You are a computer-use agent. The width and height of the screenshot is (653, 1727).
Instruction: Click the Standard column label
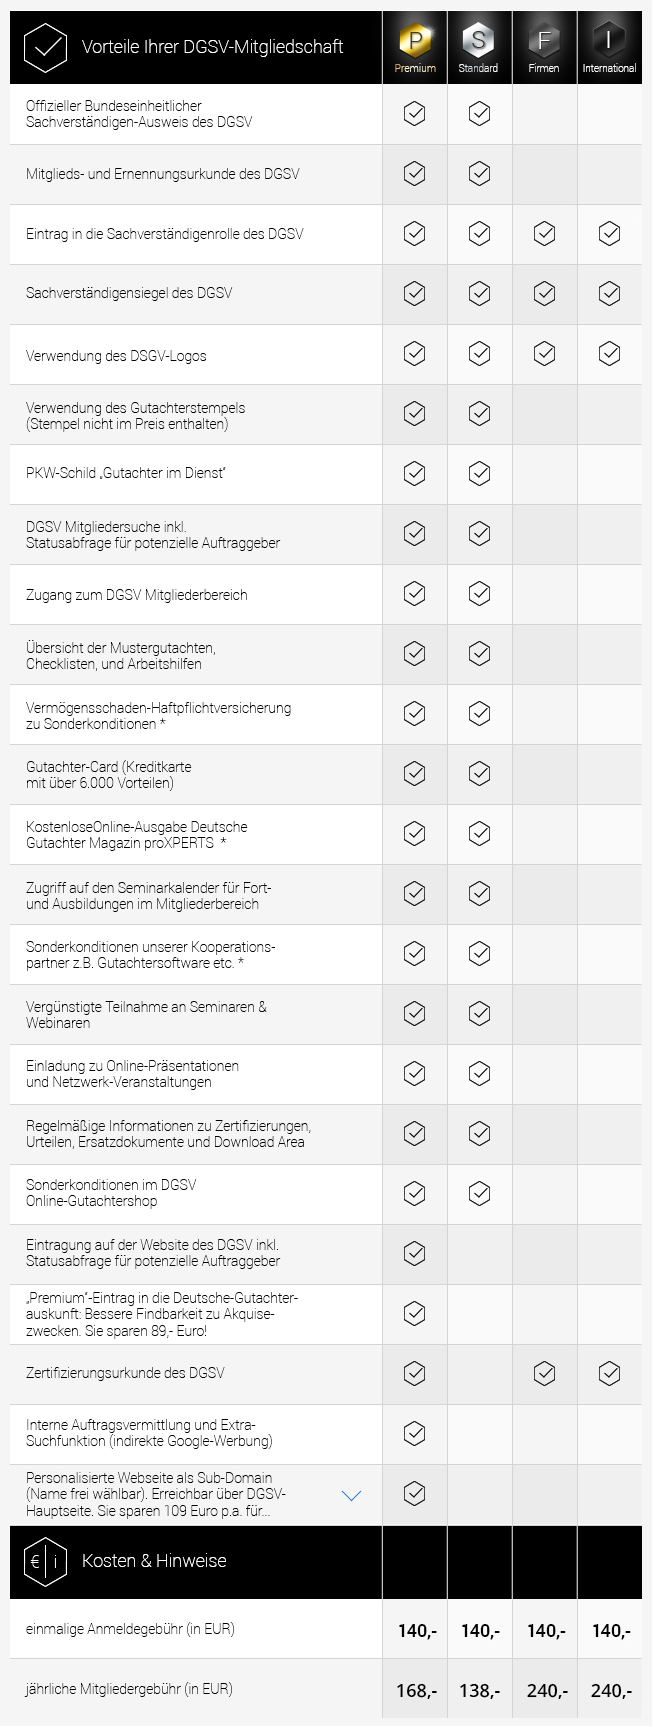(479, 68)
